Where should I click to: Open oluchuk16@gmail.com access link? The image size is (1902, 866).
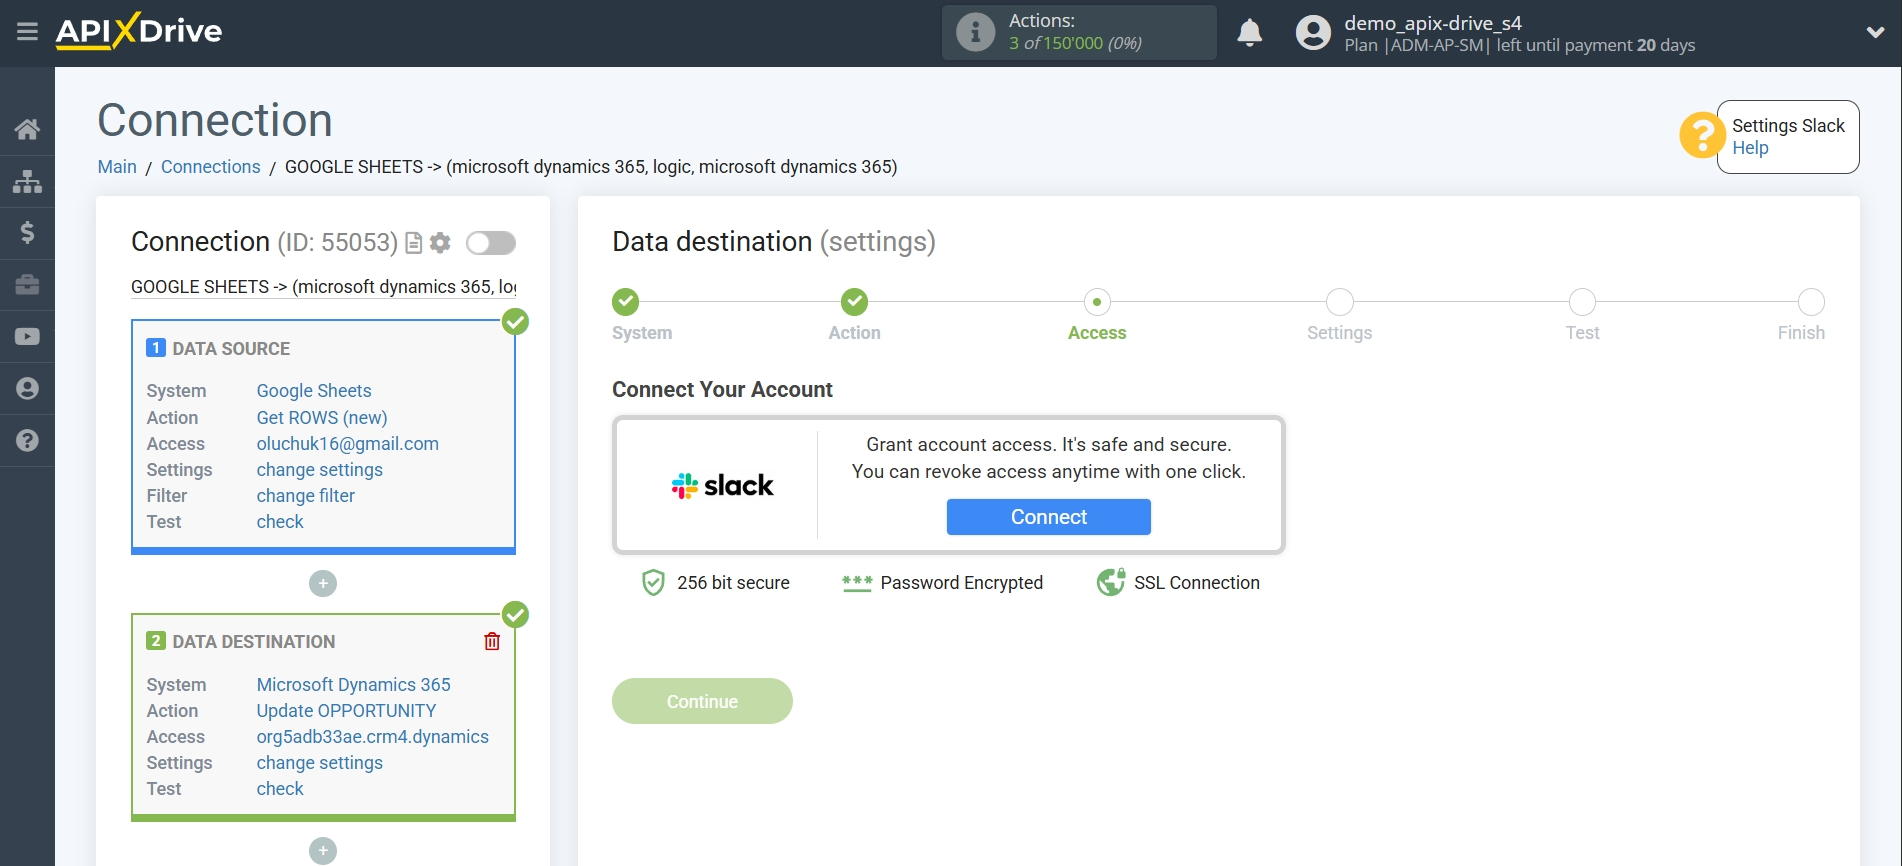pyautogui.click(x=348, y=444)
